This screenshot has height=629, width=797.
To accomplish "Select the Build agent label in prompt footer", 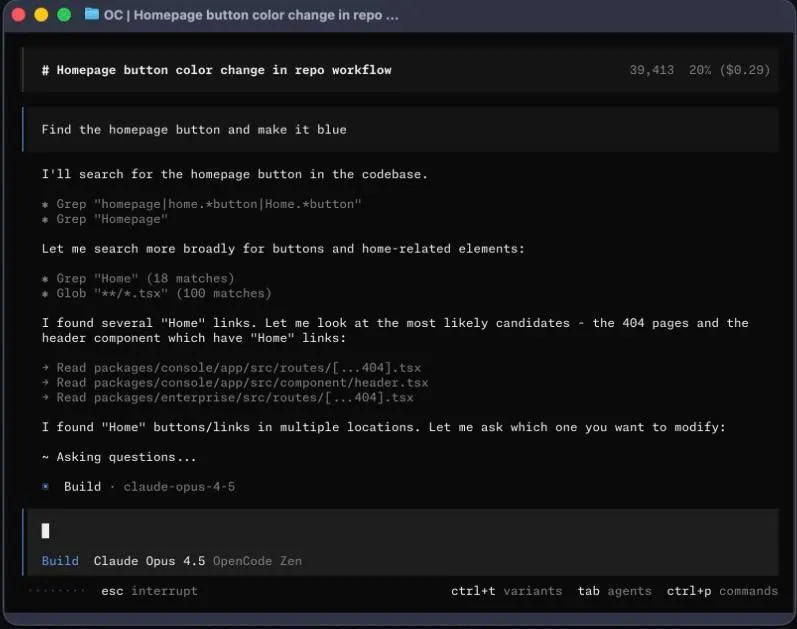I will coord(60,561).
